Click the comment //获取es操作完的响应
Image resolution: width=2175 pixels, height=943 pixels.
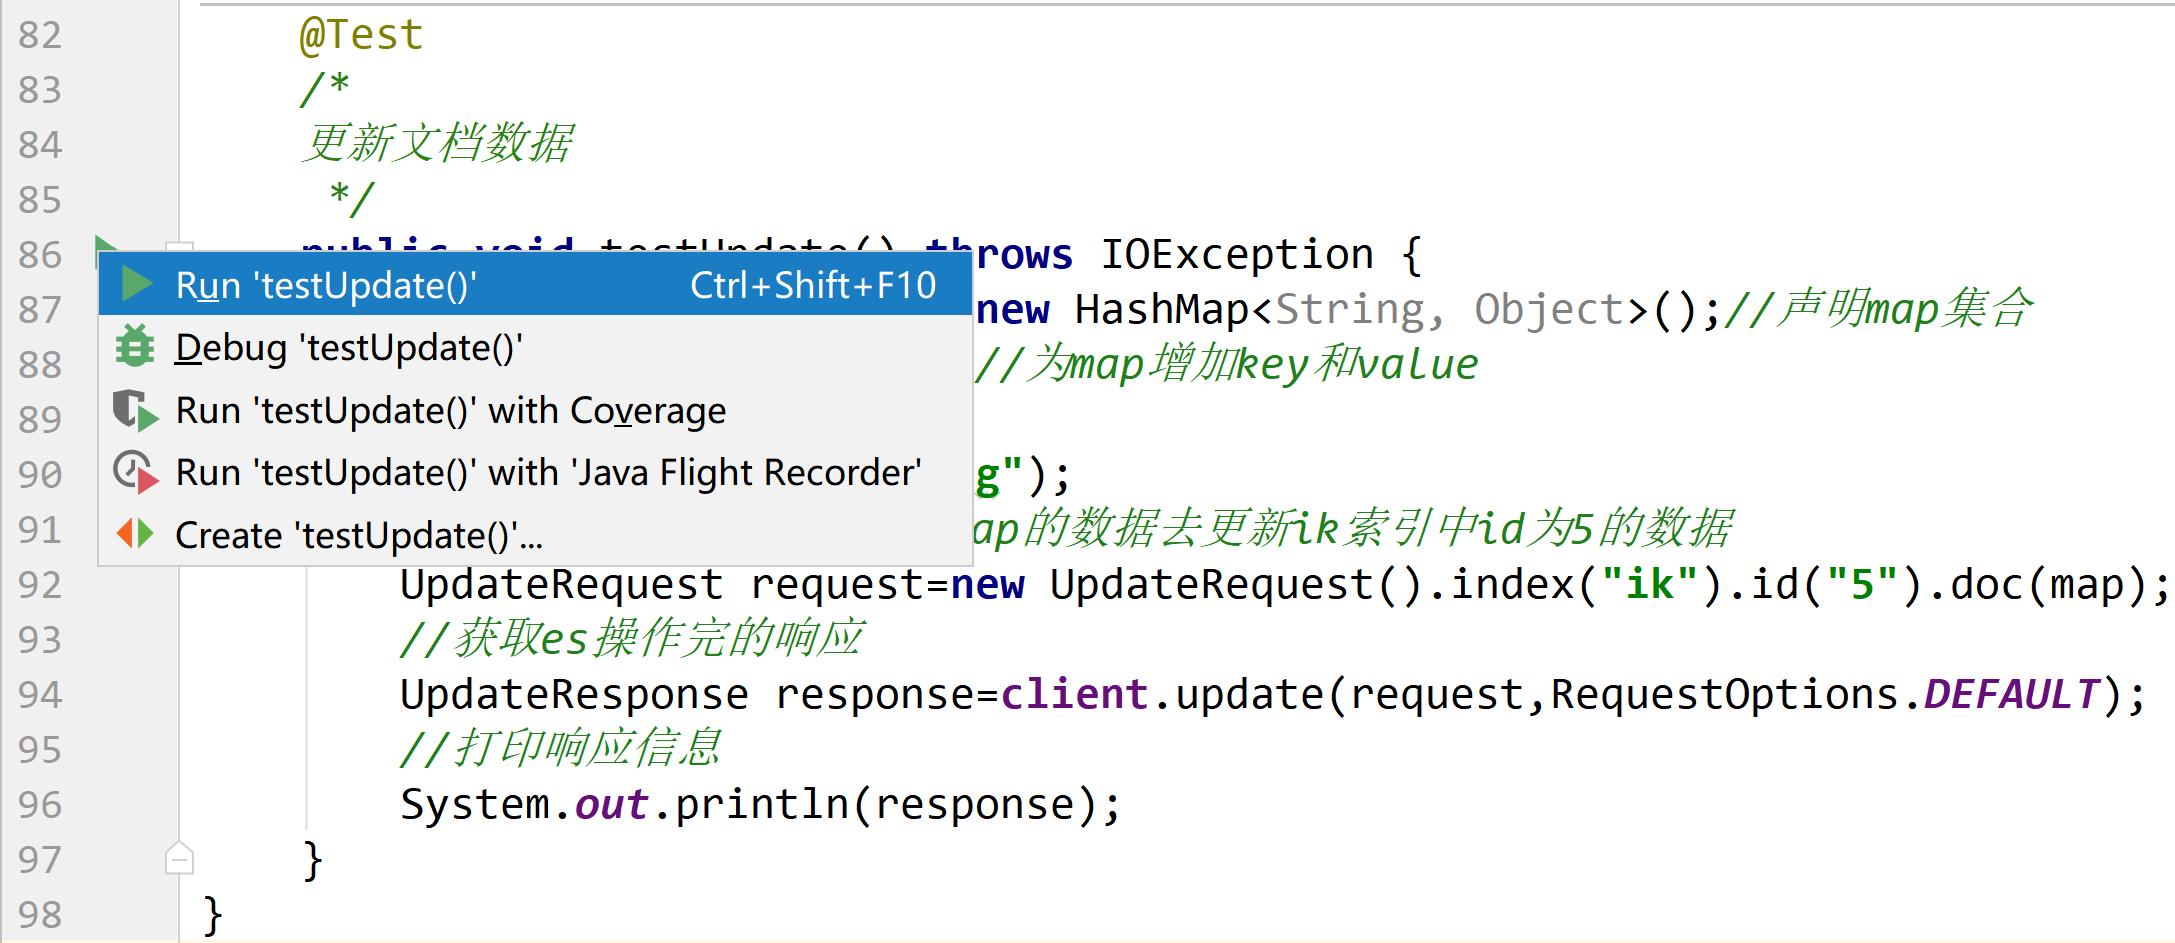(x=631, y=639)
